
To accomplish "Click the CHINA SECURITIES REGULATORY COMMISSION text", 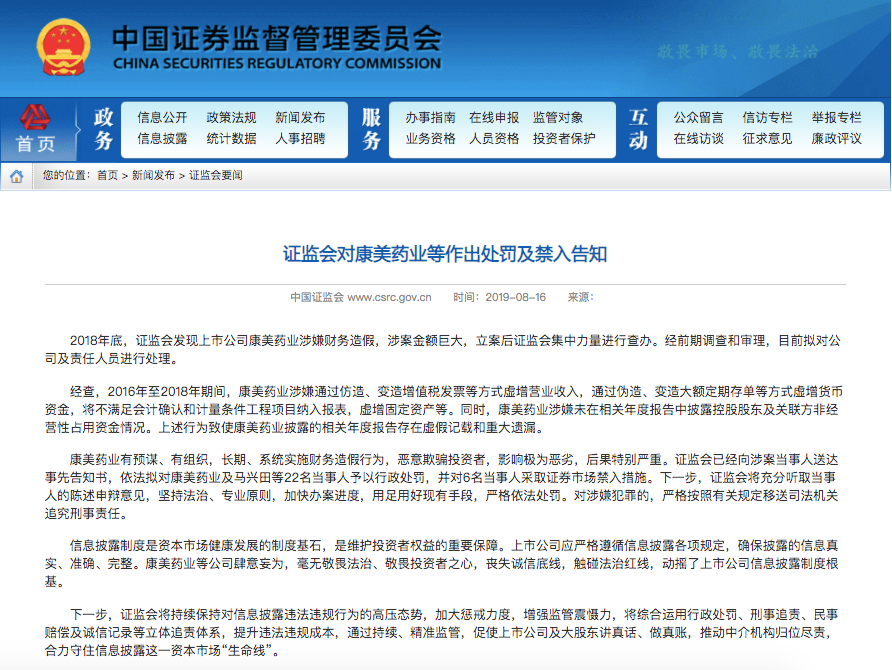I will point(276,63).
